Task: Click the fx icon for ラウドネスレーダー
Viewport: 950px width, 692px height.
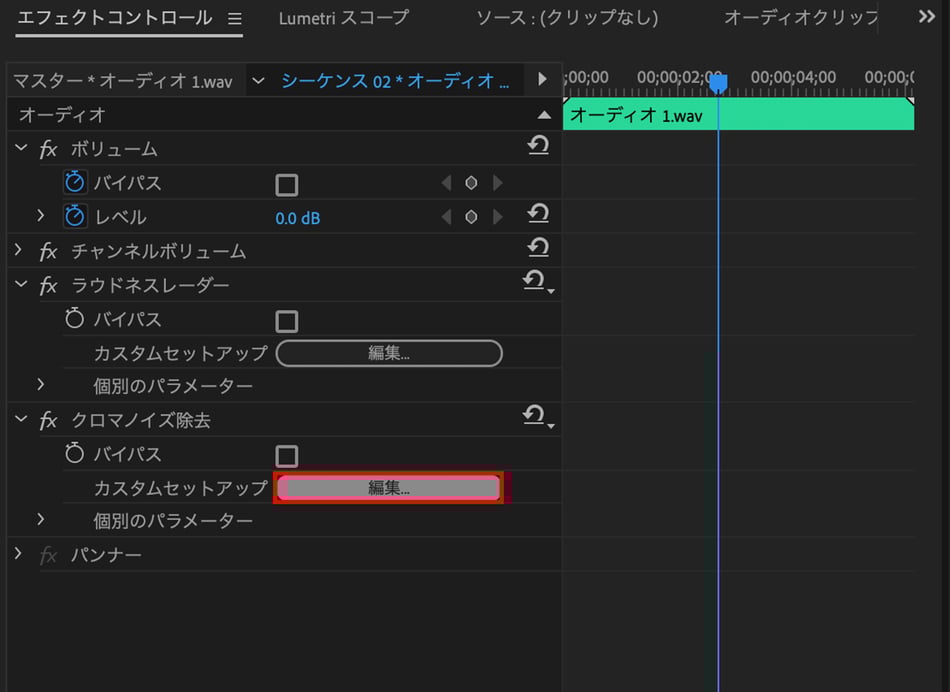Action: point(48,285)
